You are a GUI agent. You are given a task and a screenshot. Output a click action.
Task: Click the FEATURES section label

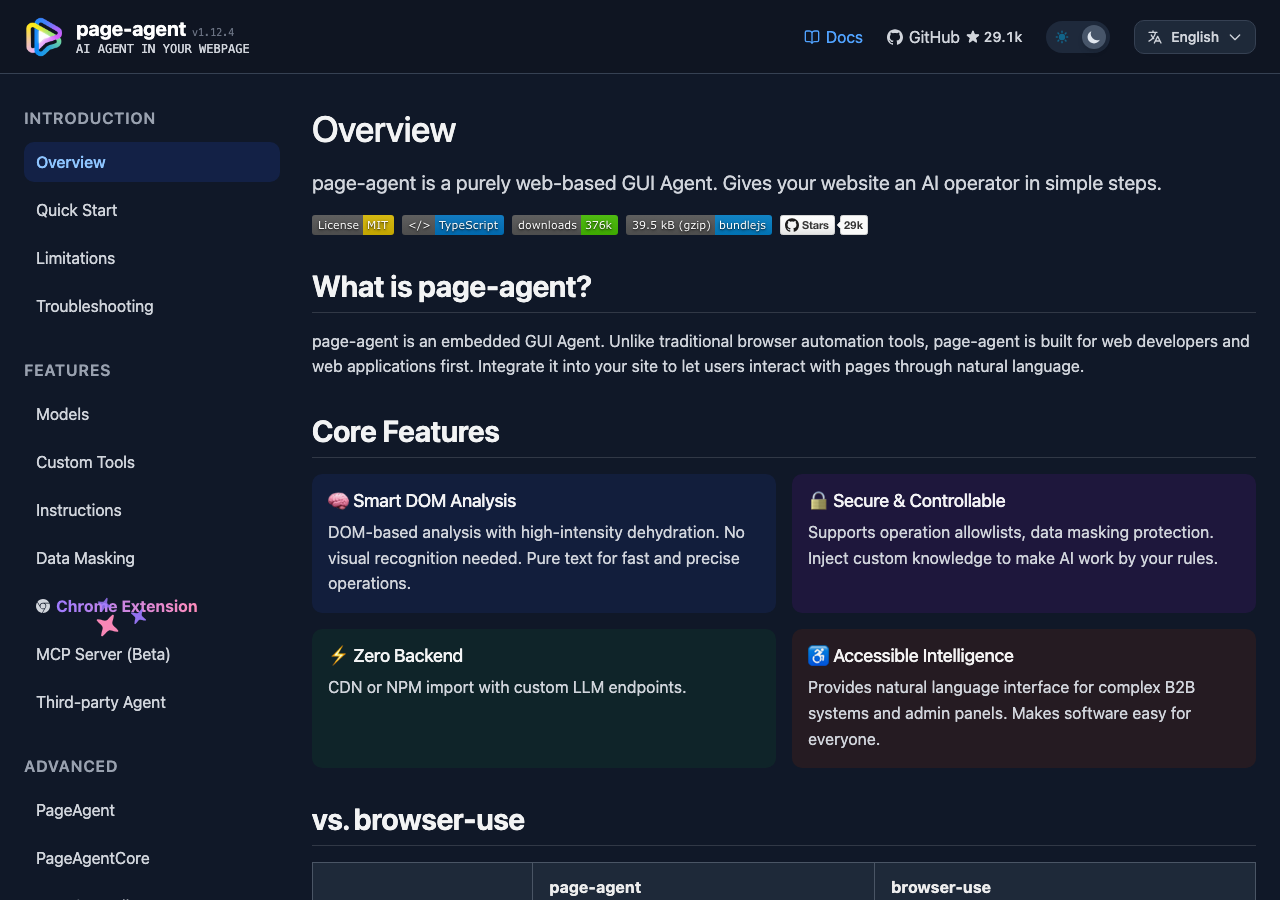pyautogui.click(x=67, y=370)
